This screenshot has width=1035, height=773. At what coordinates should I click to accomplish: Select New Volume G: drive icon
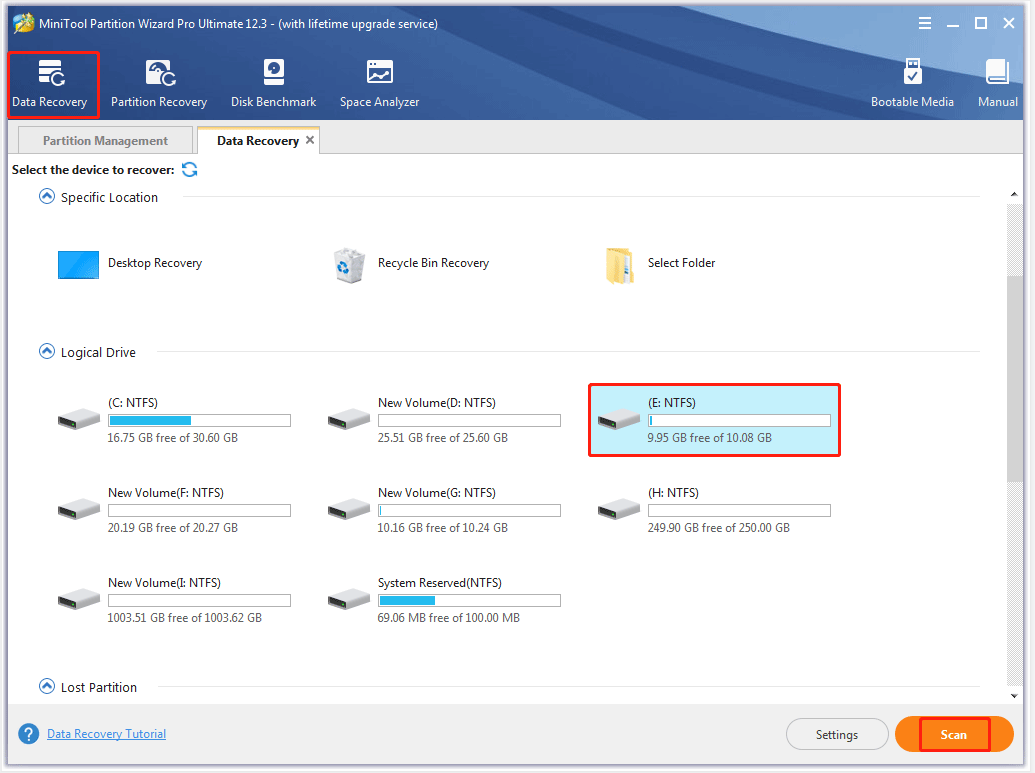pos(349,509)
